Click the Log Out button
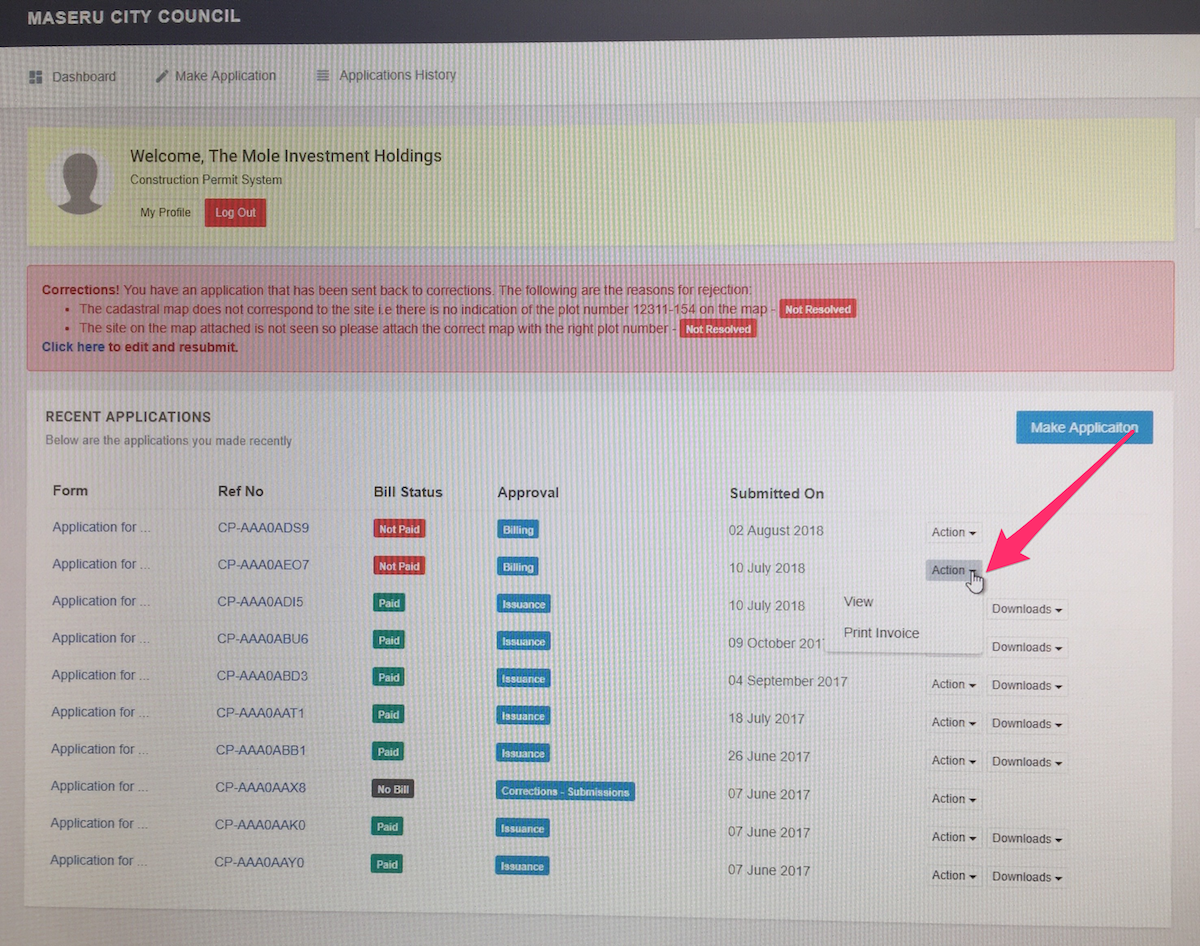 point(234,212)
